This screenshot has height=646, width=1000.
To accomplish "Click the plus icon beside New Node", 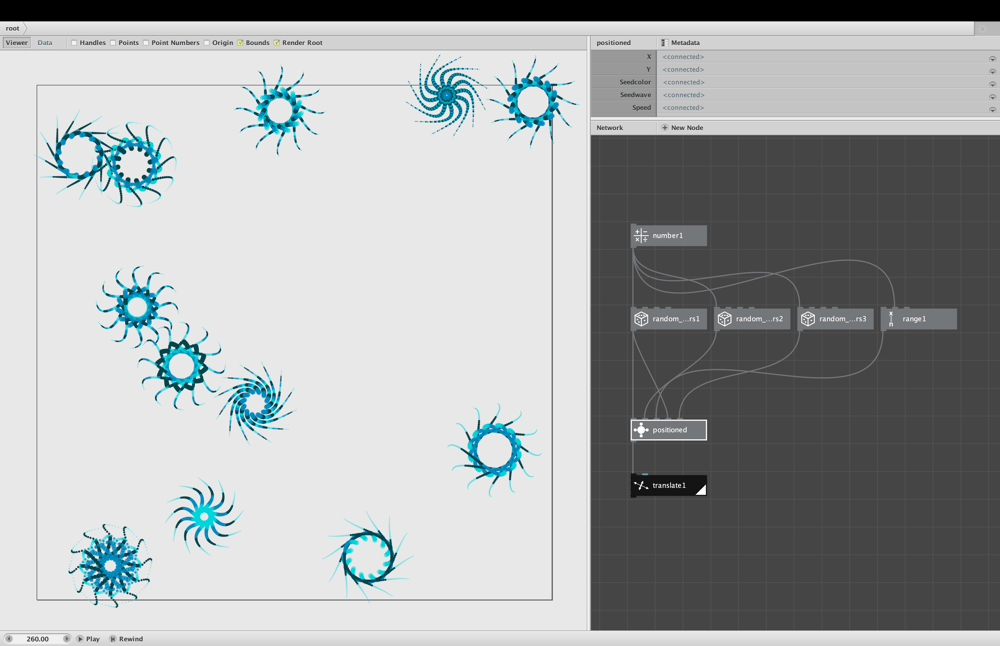I will point(665,128).
